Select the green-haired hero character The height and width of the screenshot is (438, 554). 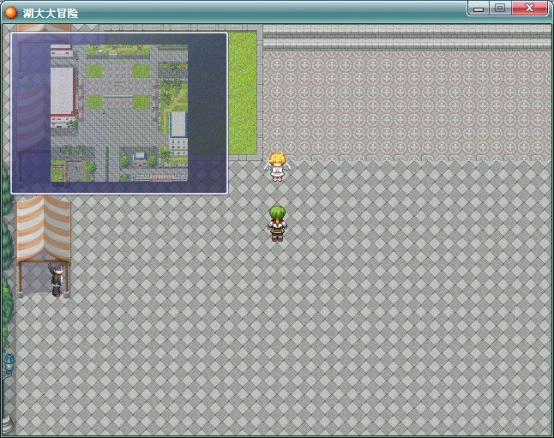(x=277, y=224)
